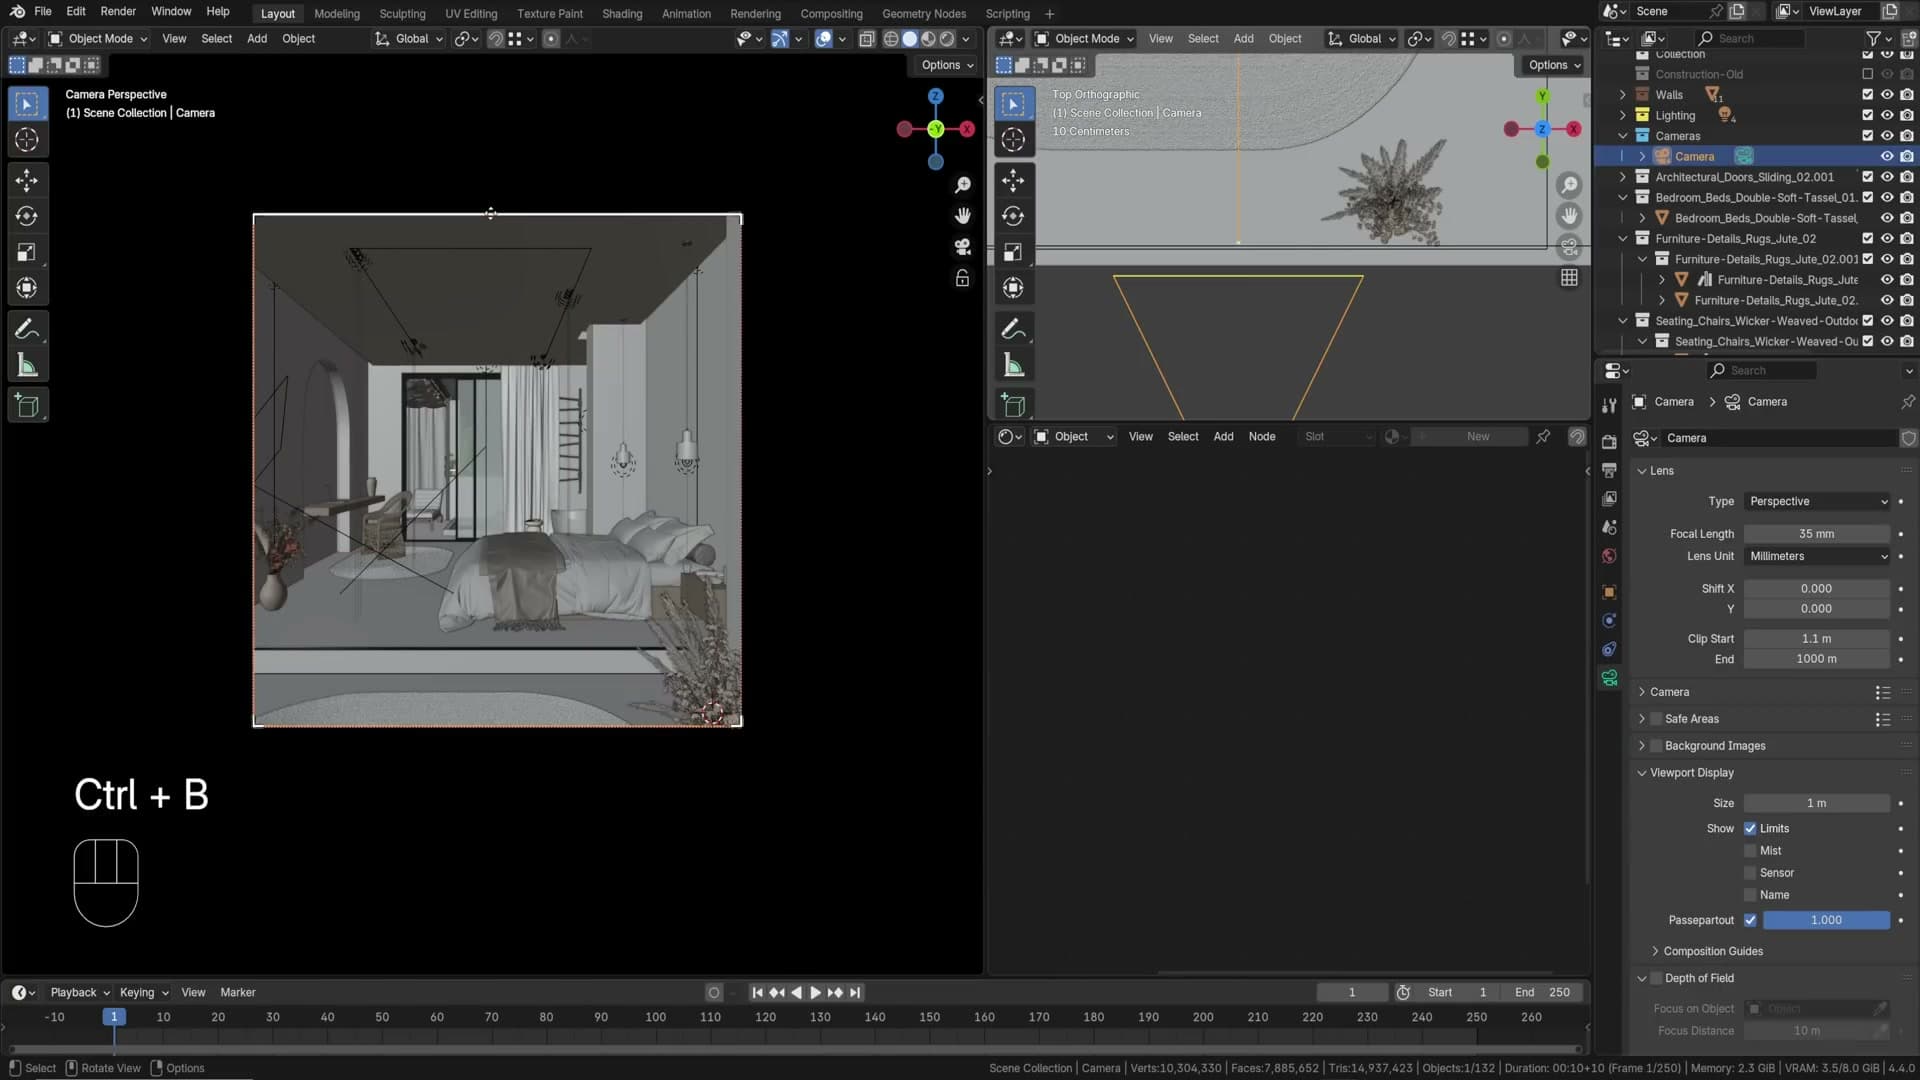This screenshot has height=1080, width=1920.
Task: Switch to the Shading workspace tab
Action: (x=622, y=14)
